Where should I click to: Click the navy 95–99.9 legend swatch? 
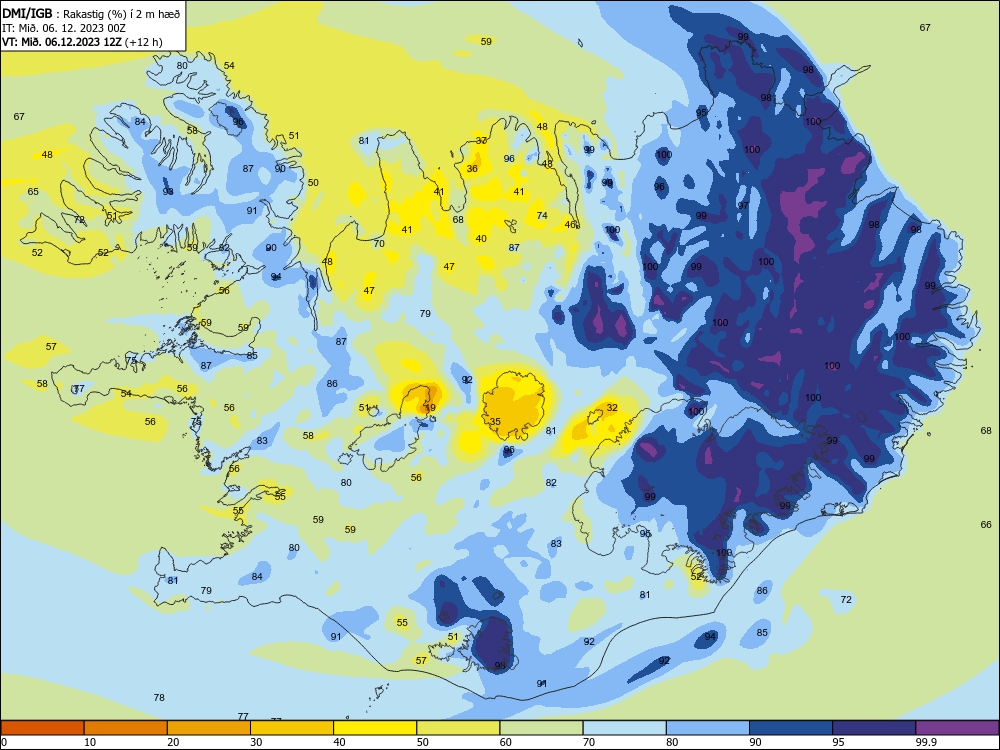(874, 728)
